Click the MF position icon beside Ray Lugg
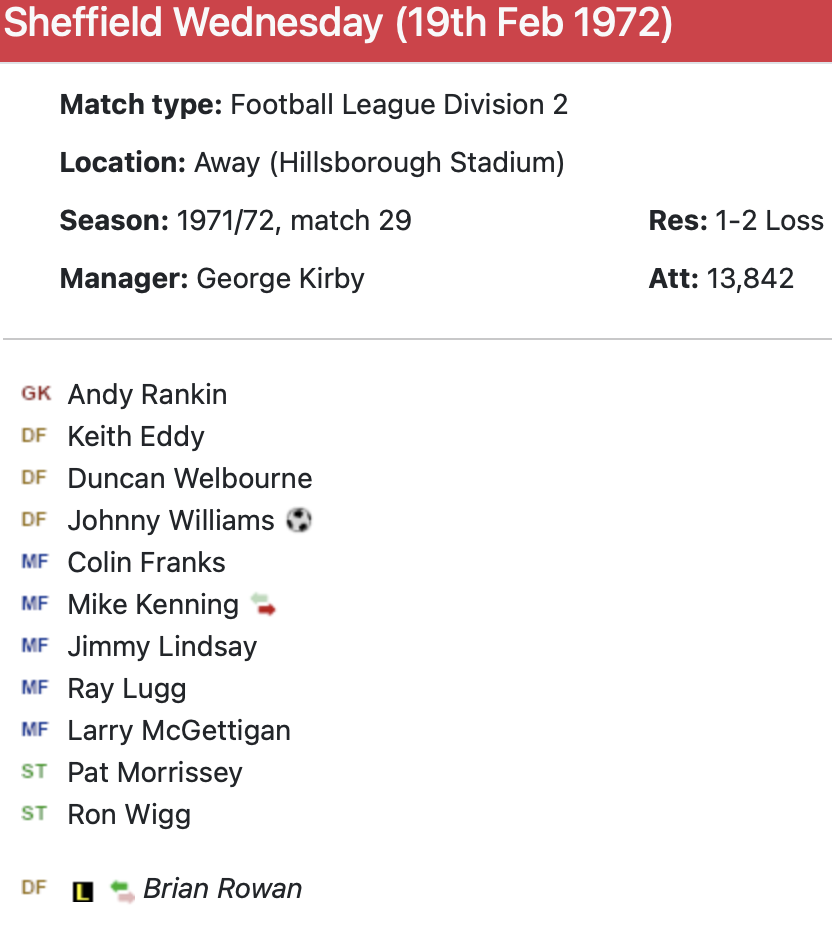Viewport: 832px width, 926px height. [x=34, y=688]
